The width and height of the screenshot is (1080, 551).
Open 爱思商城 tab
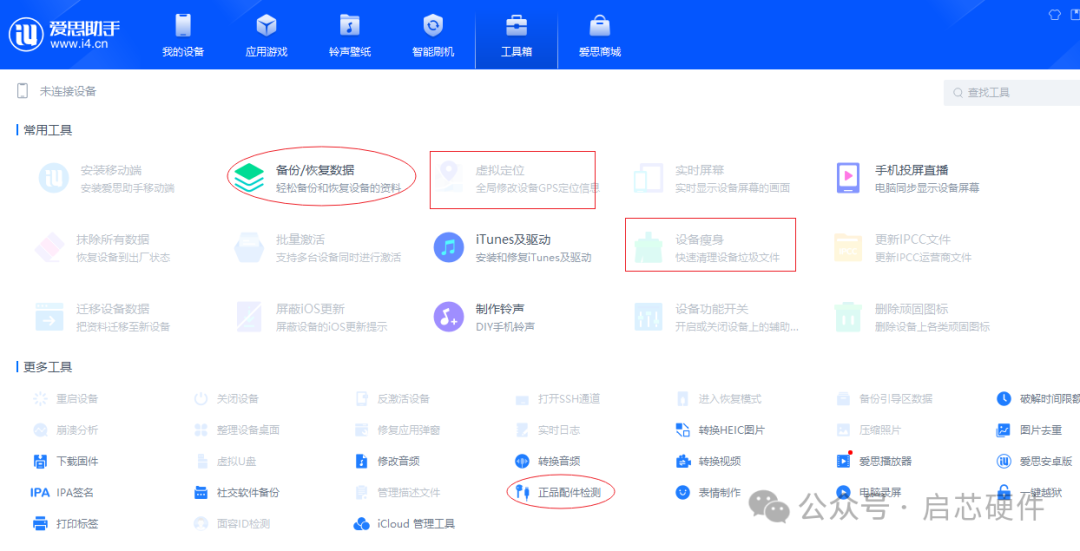tap(600, 34)
